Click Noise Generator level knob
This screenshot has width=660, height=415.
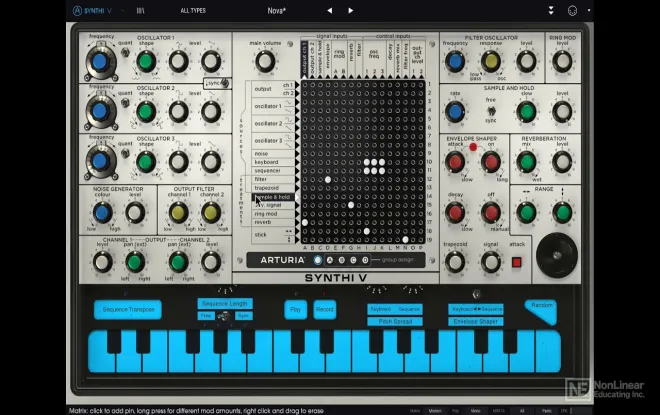(135, 213)
